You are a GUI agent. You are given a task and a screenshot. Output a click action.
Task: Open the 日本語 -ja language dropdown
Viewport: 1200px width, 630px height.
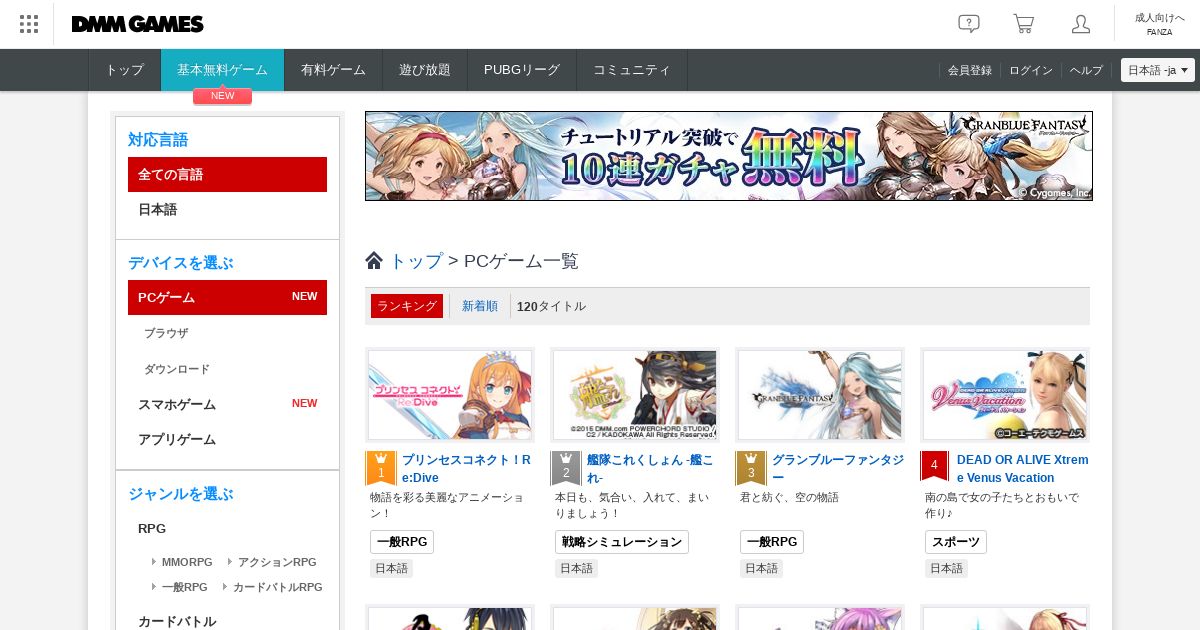pos(1158,70)
